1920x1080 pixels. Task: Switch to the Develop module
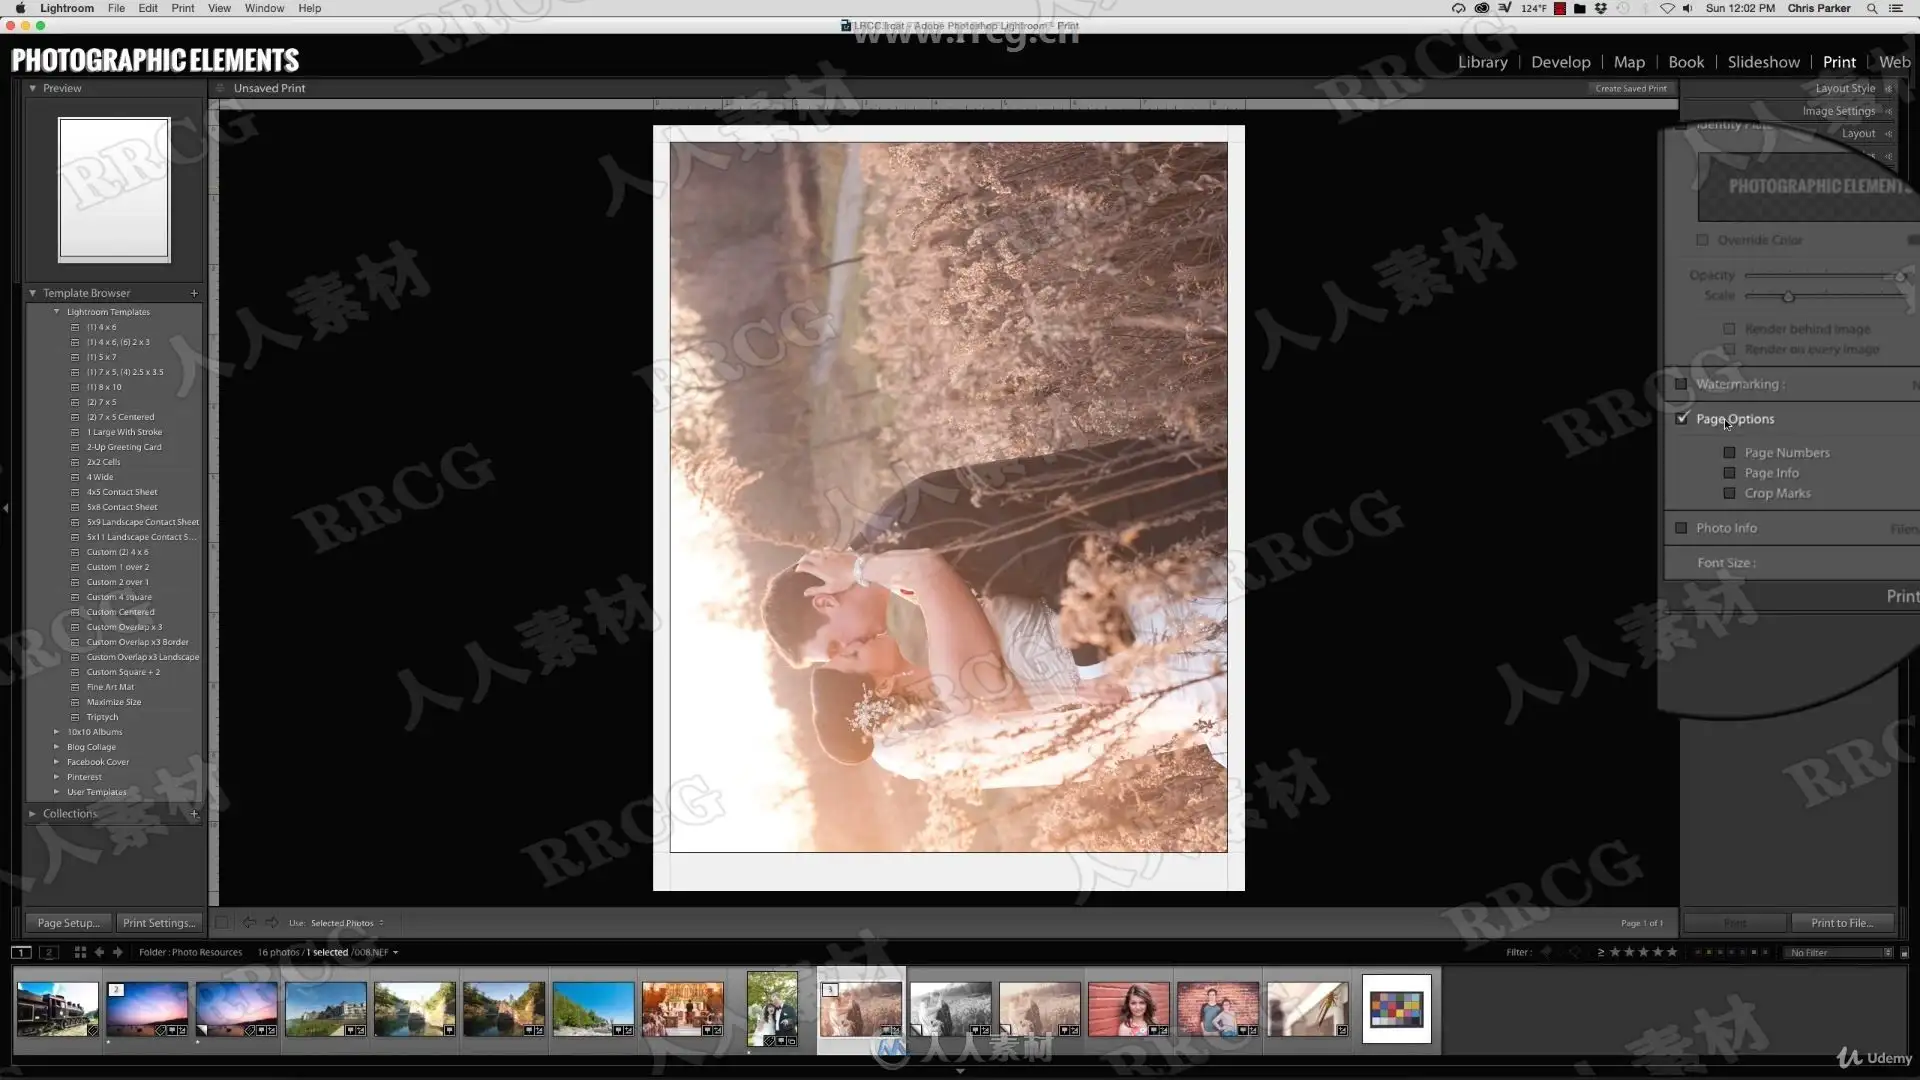pyautogui.click(x=1560, y=62)
